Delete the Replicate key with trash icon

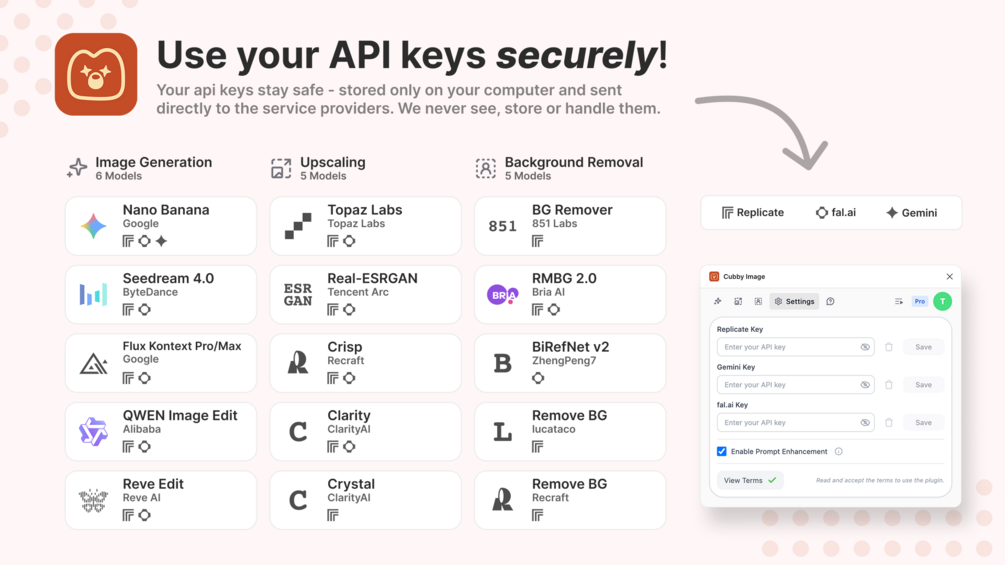(888, 347)
